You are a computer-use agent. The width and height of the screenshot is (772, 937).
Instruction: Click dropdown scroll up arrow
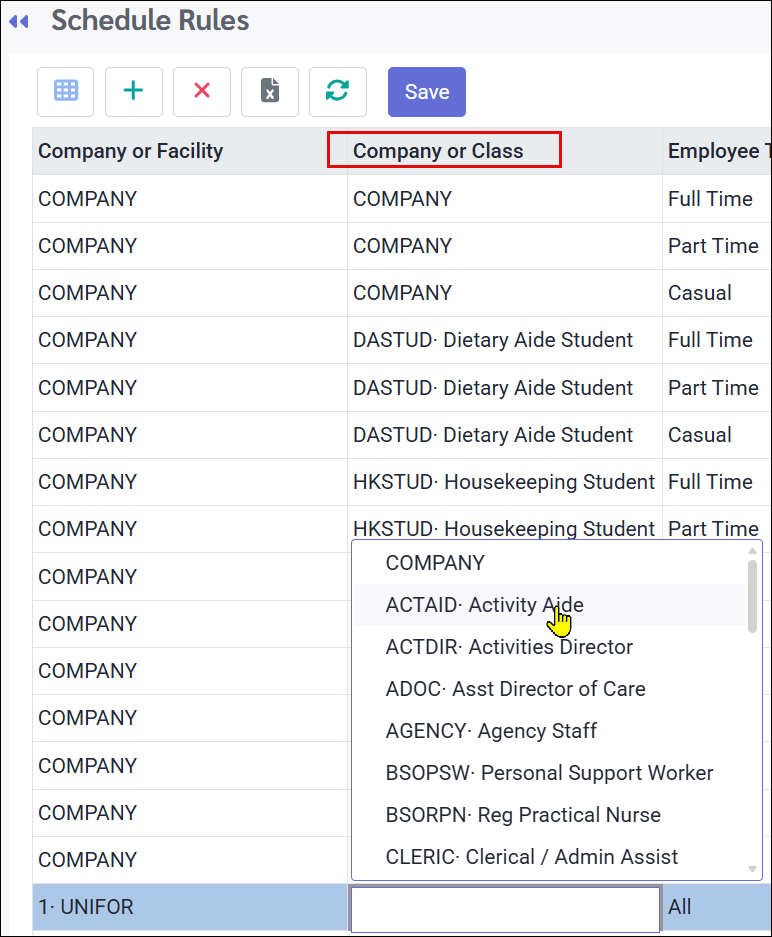click(752, 550)
